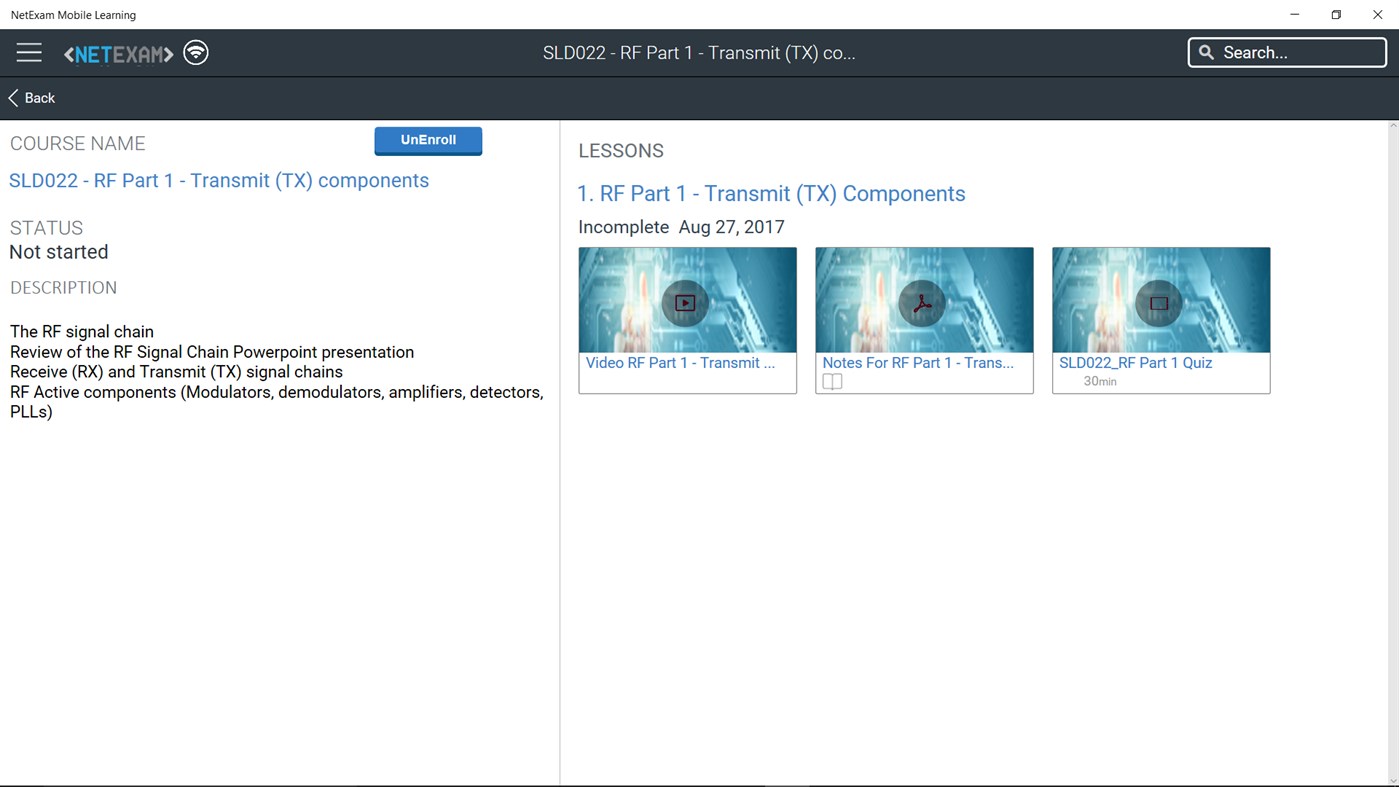
Task: Open lesson 1 RF Part 1 Transmit Components
Action: click(x=771, y=193)
